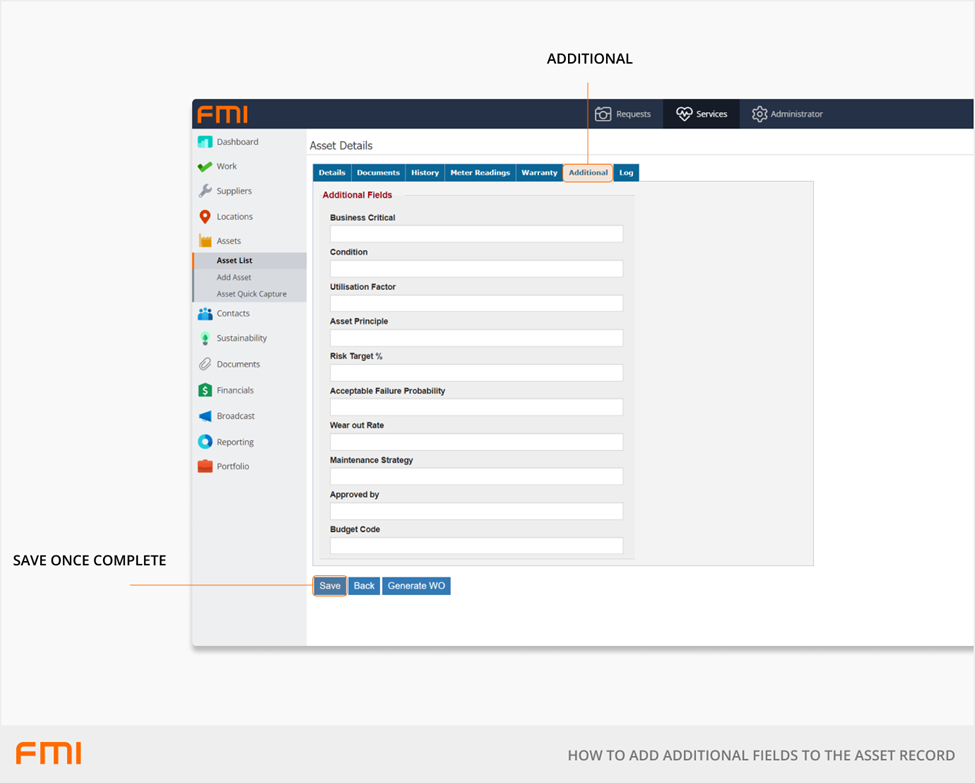This screenshot has height=783, width=975.
Task: Click the Generate WO button
Action: 416,586
